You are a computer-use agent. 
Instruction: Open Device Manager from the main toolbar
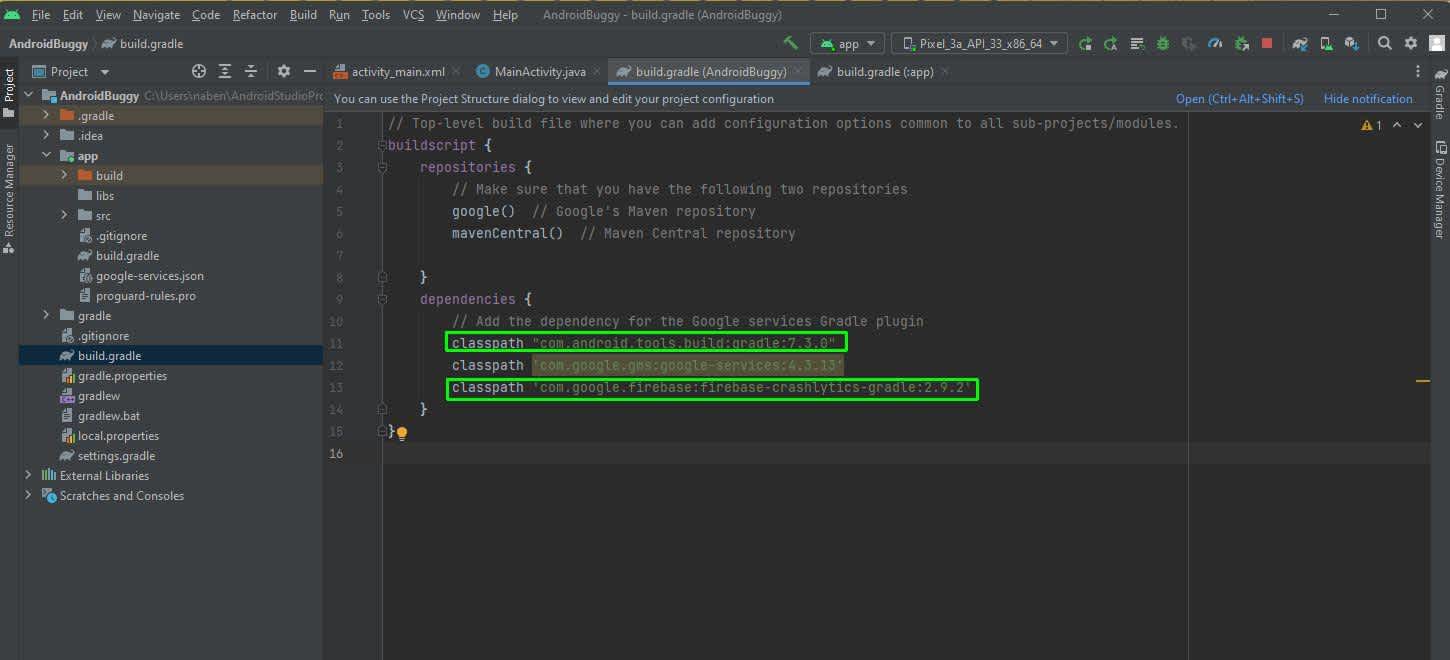pyautogui.click(x=1326, y=43)
